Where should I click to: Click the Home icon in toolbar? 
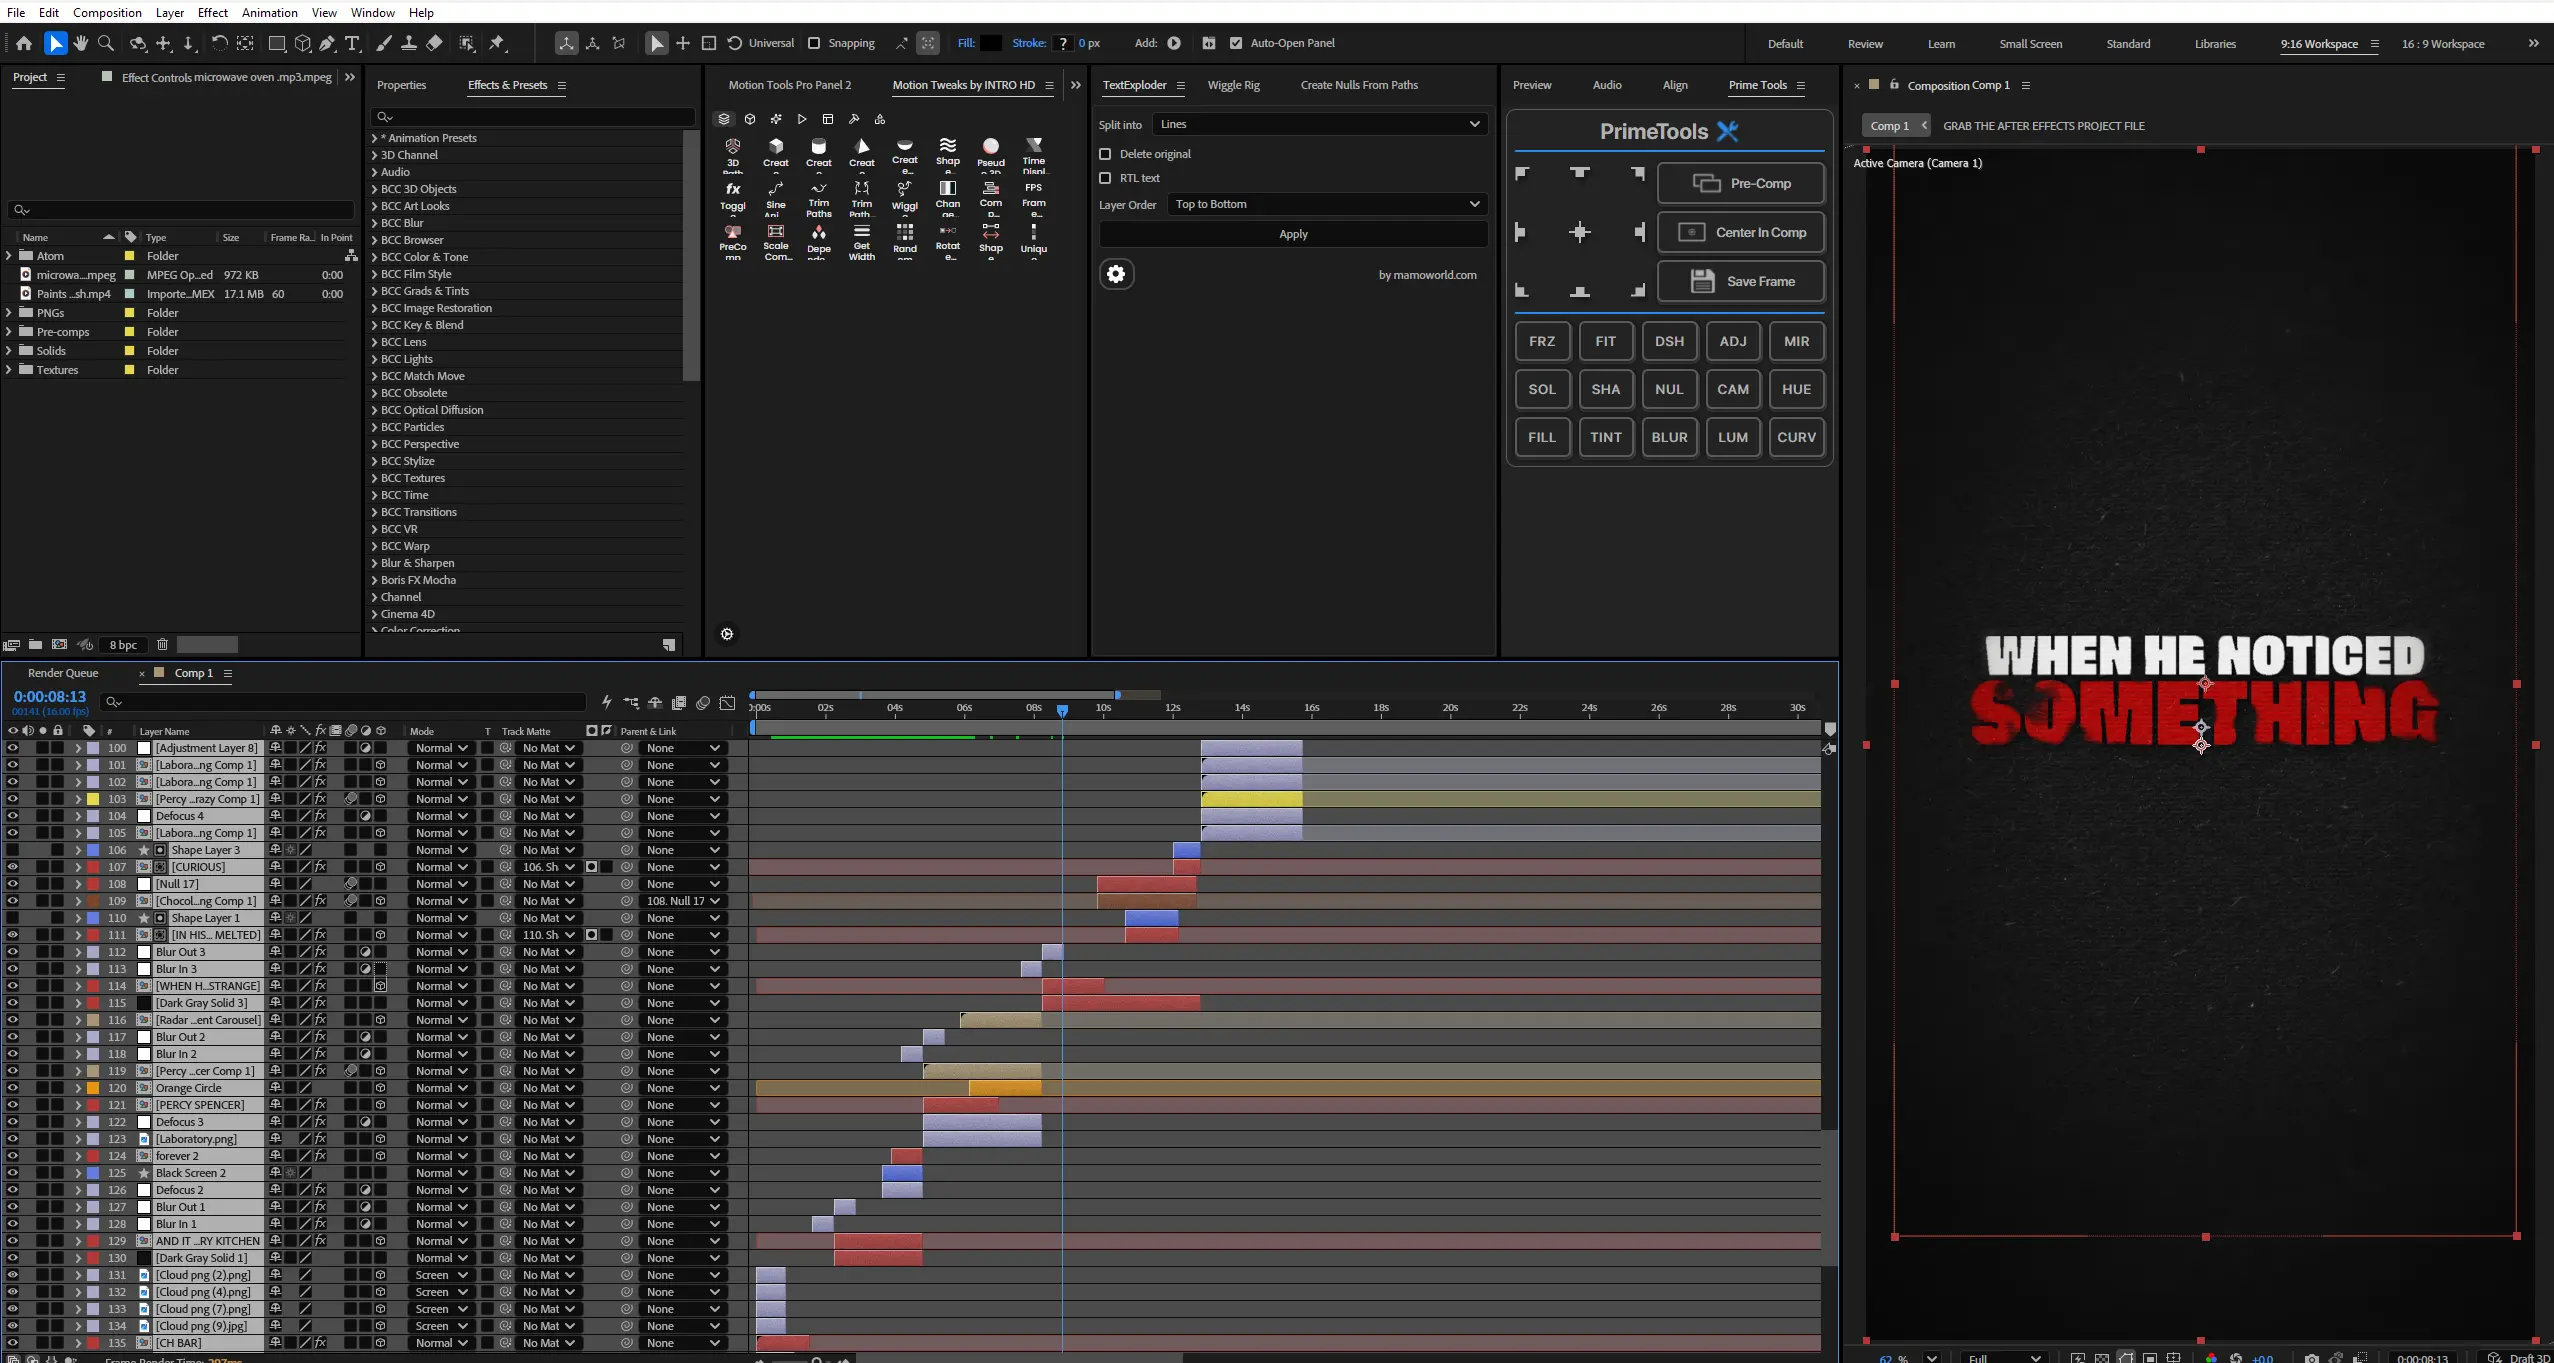[x=24, y=43]
